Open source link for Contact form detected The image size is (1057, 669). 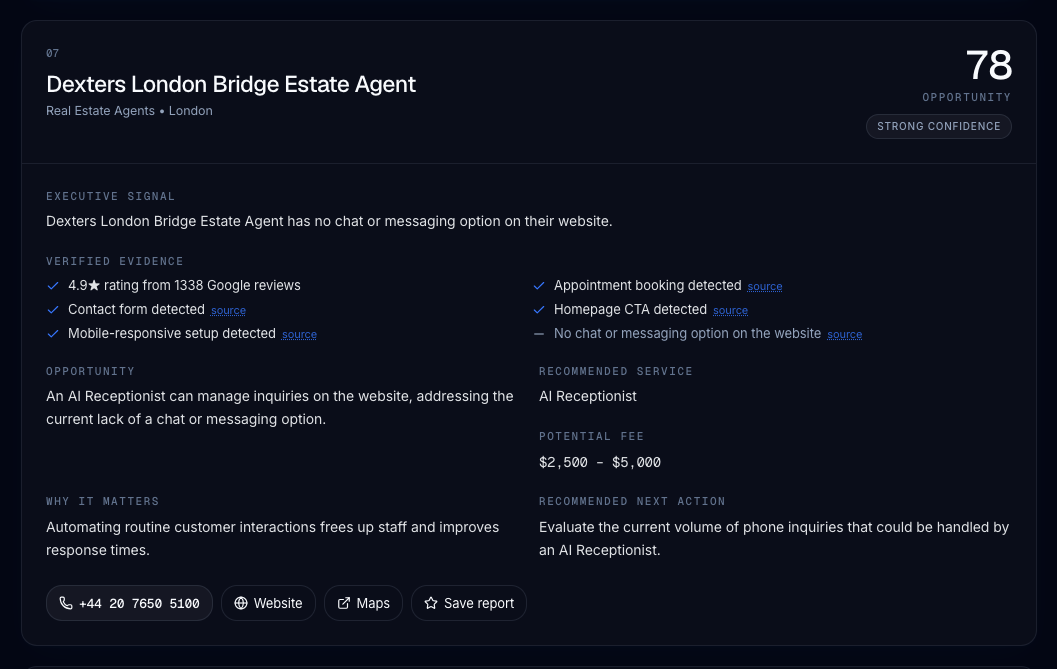(x=229, y=310)
